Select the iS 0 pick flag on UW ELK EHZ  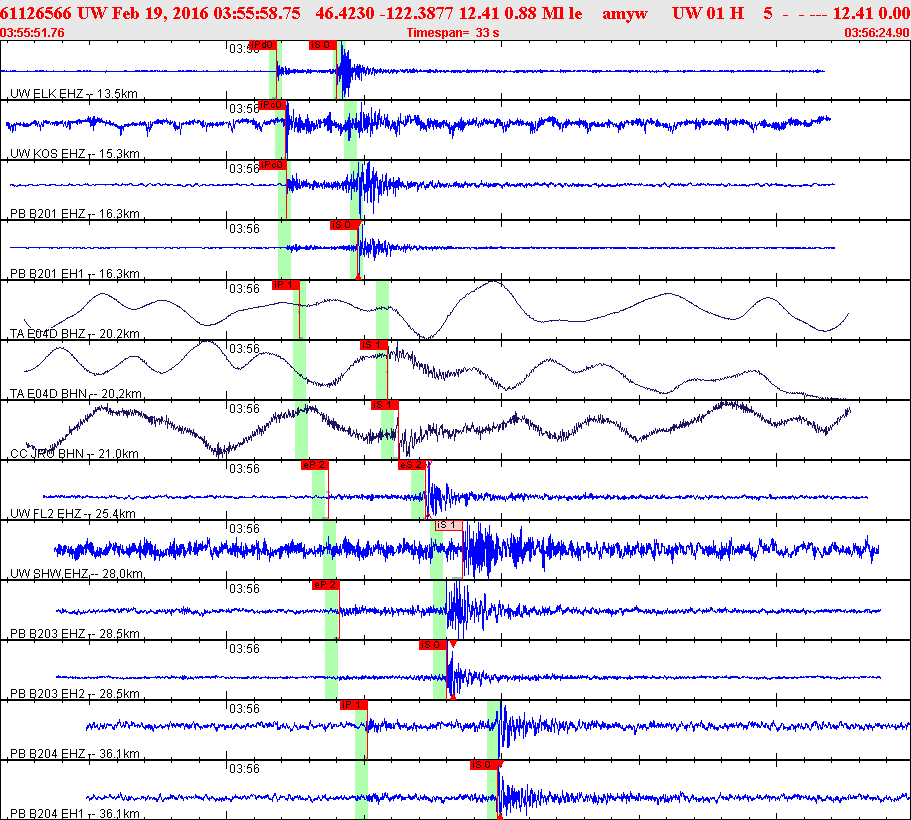tap(321, 45)
